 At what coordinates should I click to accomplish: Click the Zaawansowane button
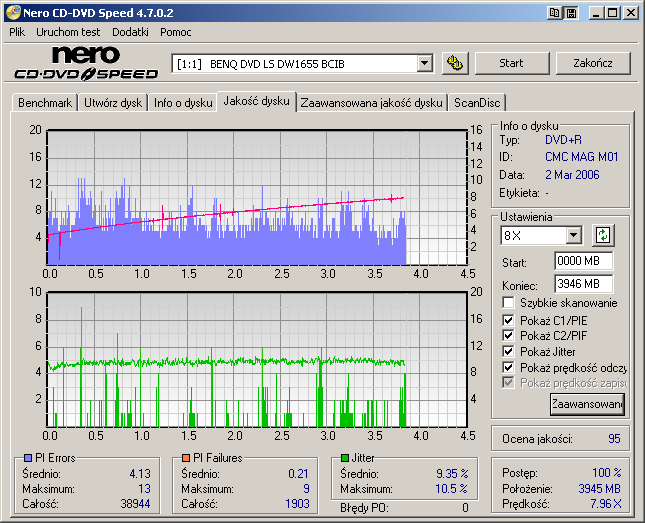click(x=587, y=404)
